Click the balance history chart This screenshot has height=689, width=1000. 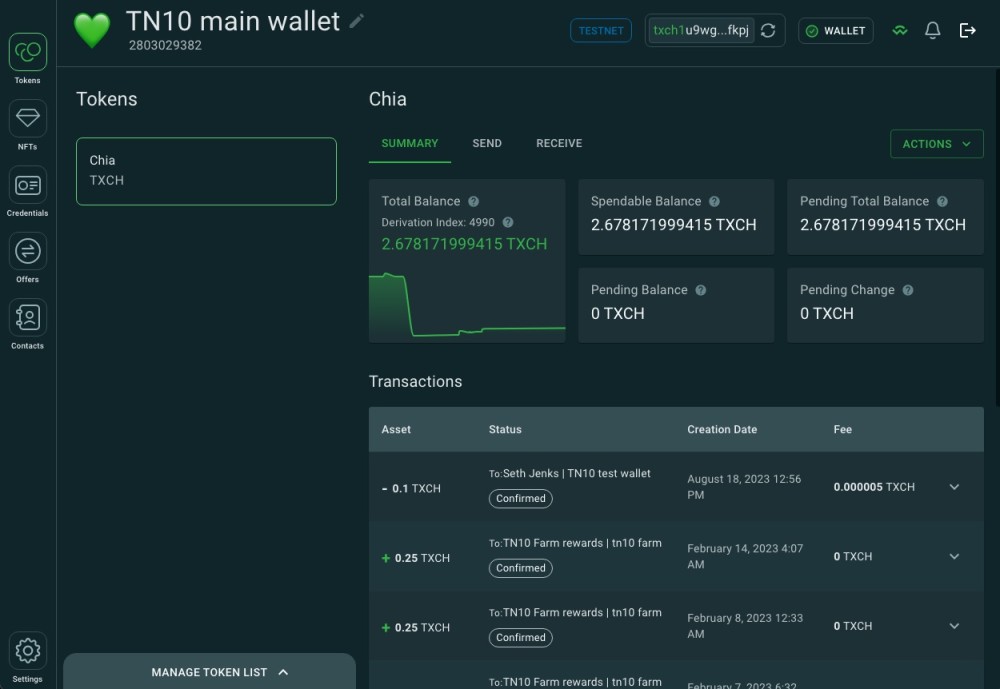[x=467, y=306]
